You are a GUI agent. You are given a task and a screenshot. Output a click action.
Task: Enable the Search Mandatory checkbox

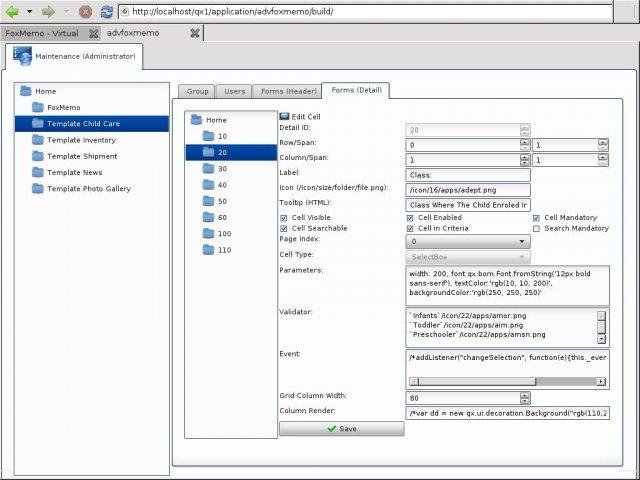pos(536,229)
